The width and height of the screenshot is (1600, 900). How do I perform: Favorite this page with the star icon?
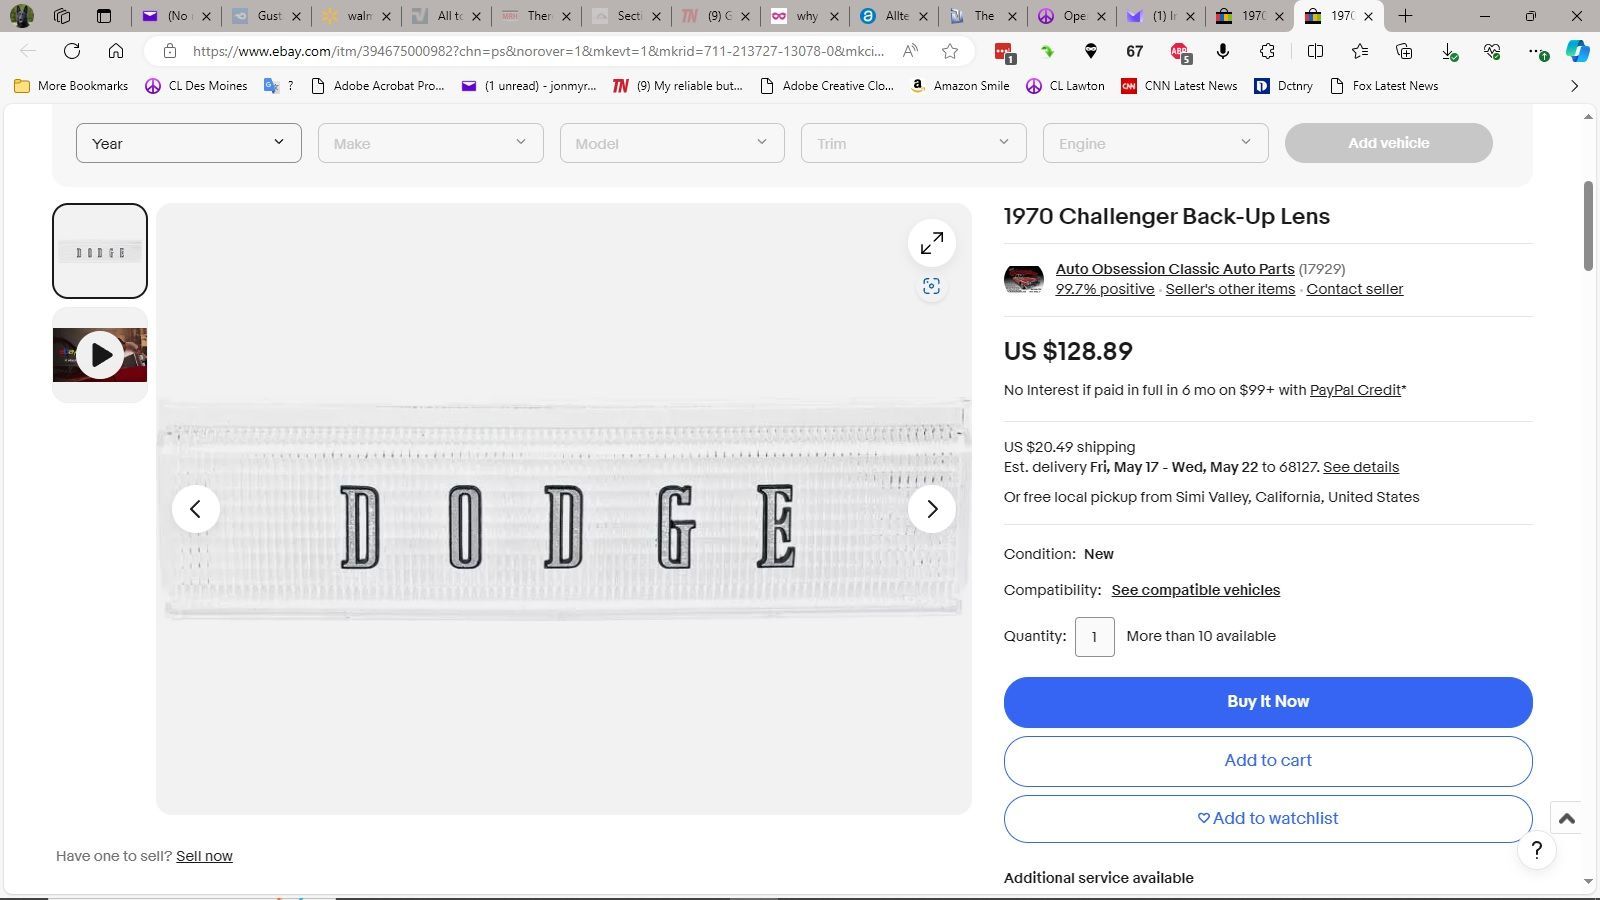950,51
